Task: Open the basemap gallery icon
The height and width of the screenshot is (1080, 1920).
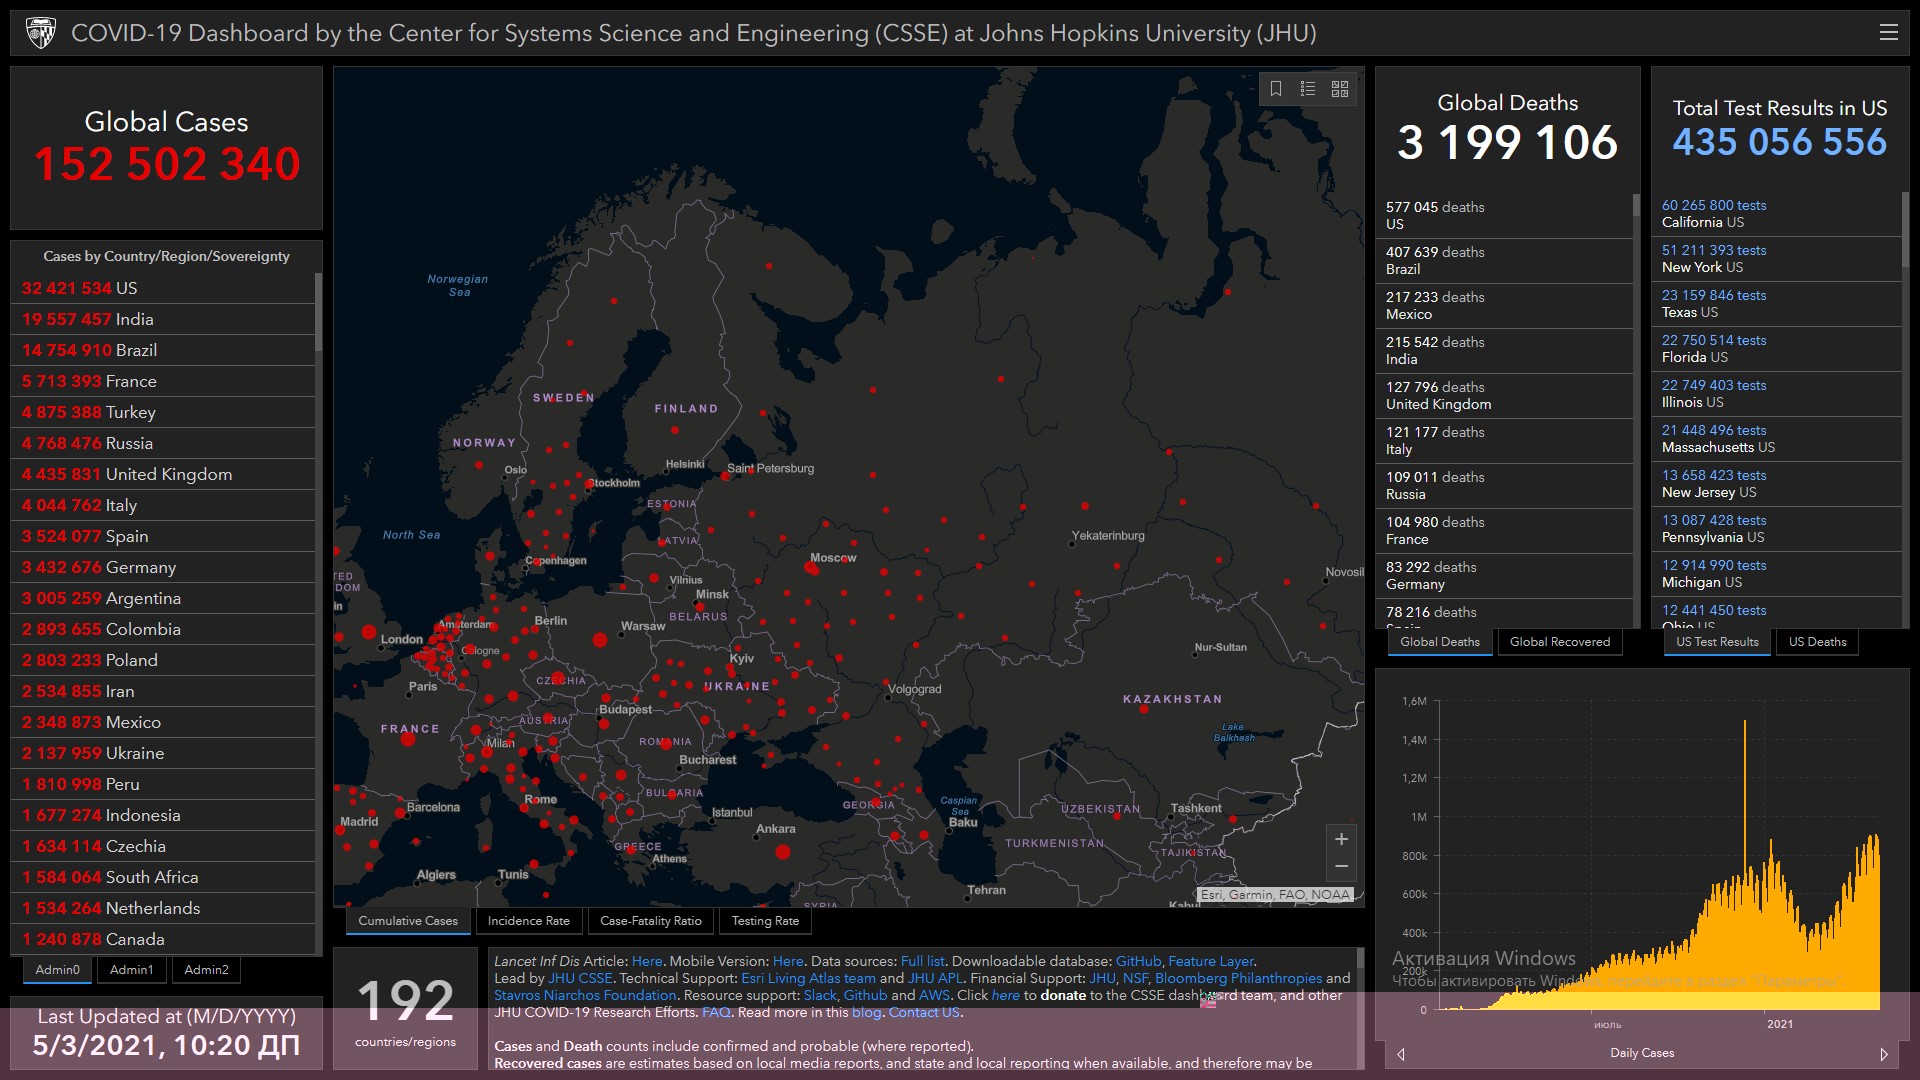Action: coord(1340,89)
